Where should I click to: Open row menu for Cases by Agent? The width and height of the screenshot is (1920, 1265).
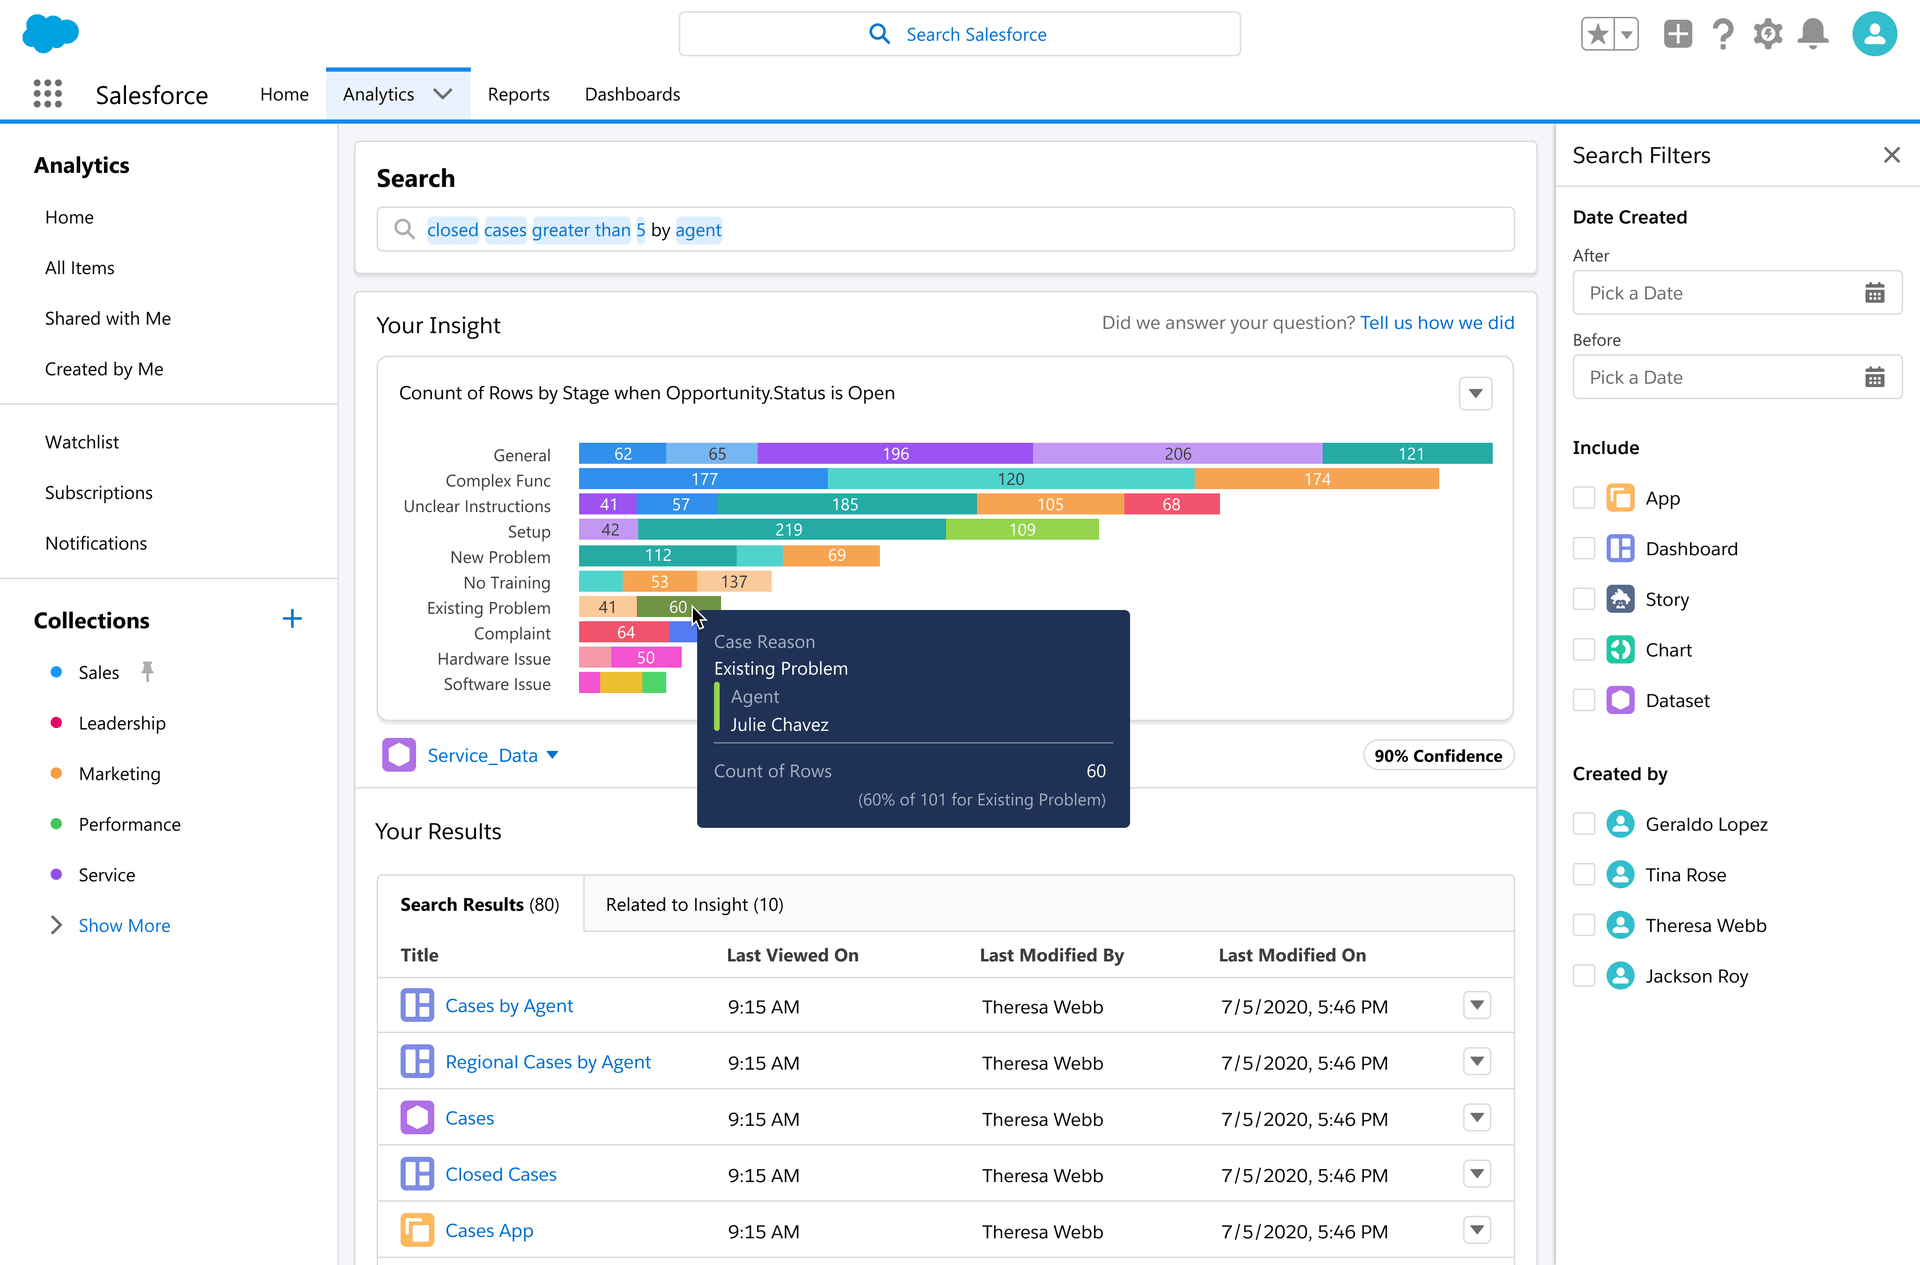point(1477,1005)
